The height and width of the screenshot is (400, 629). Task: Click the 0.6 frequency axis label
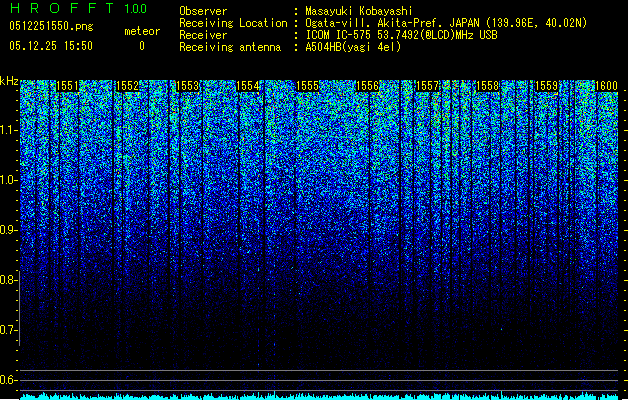tap(8, 380)
